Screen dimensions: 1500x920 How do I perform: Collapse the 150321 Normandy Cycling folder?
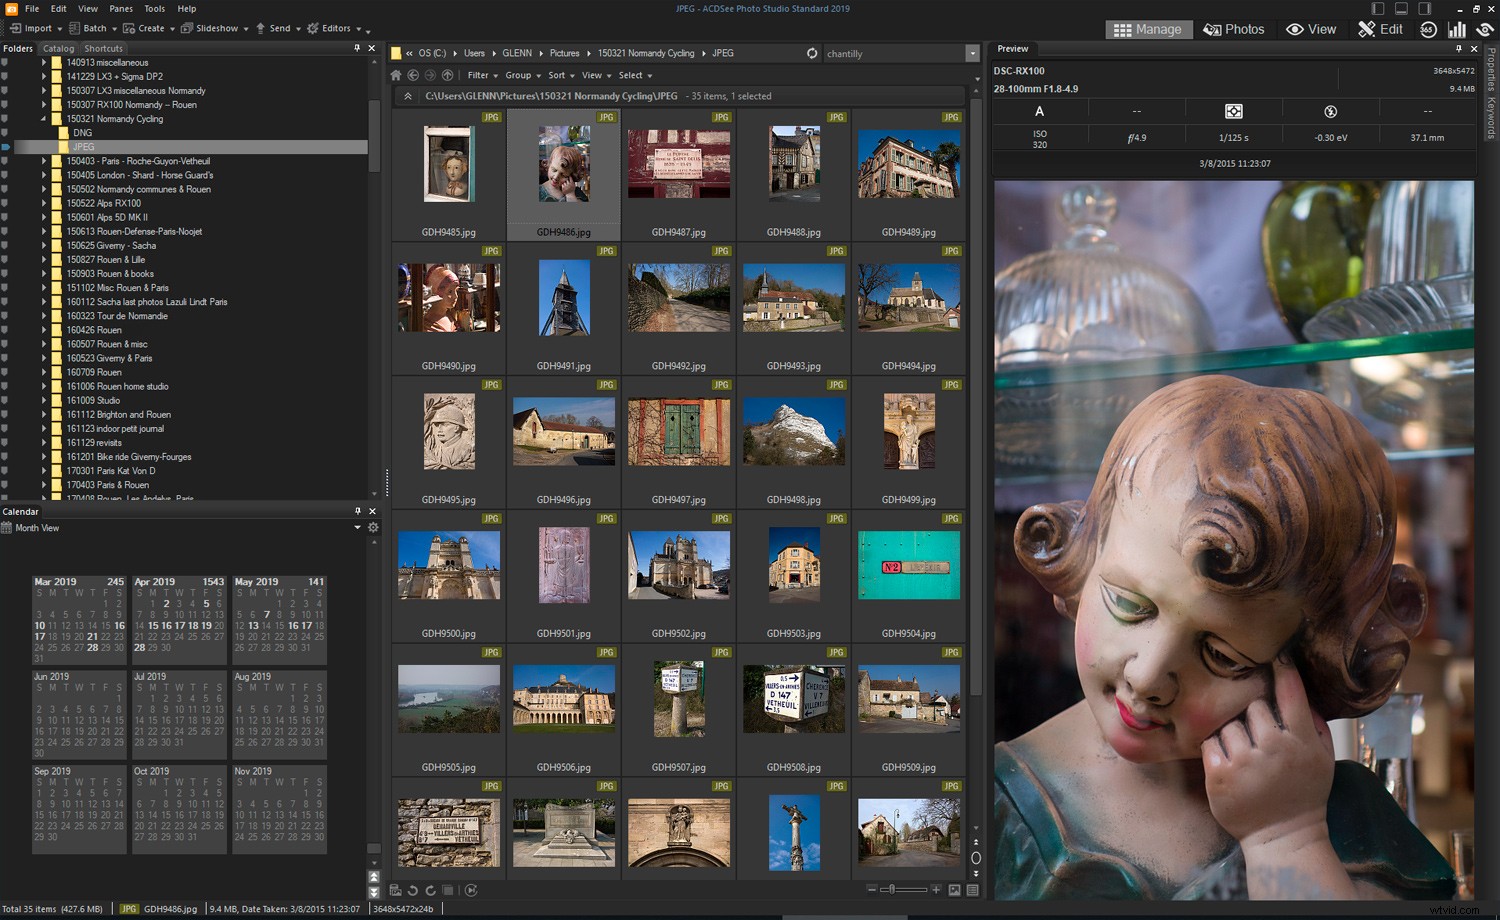[x=43, y=118]
